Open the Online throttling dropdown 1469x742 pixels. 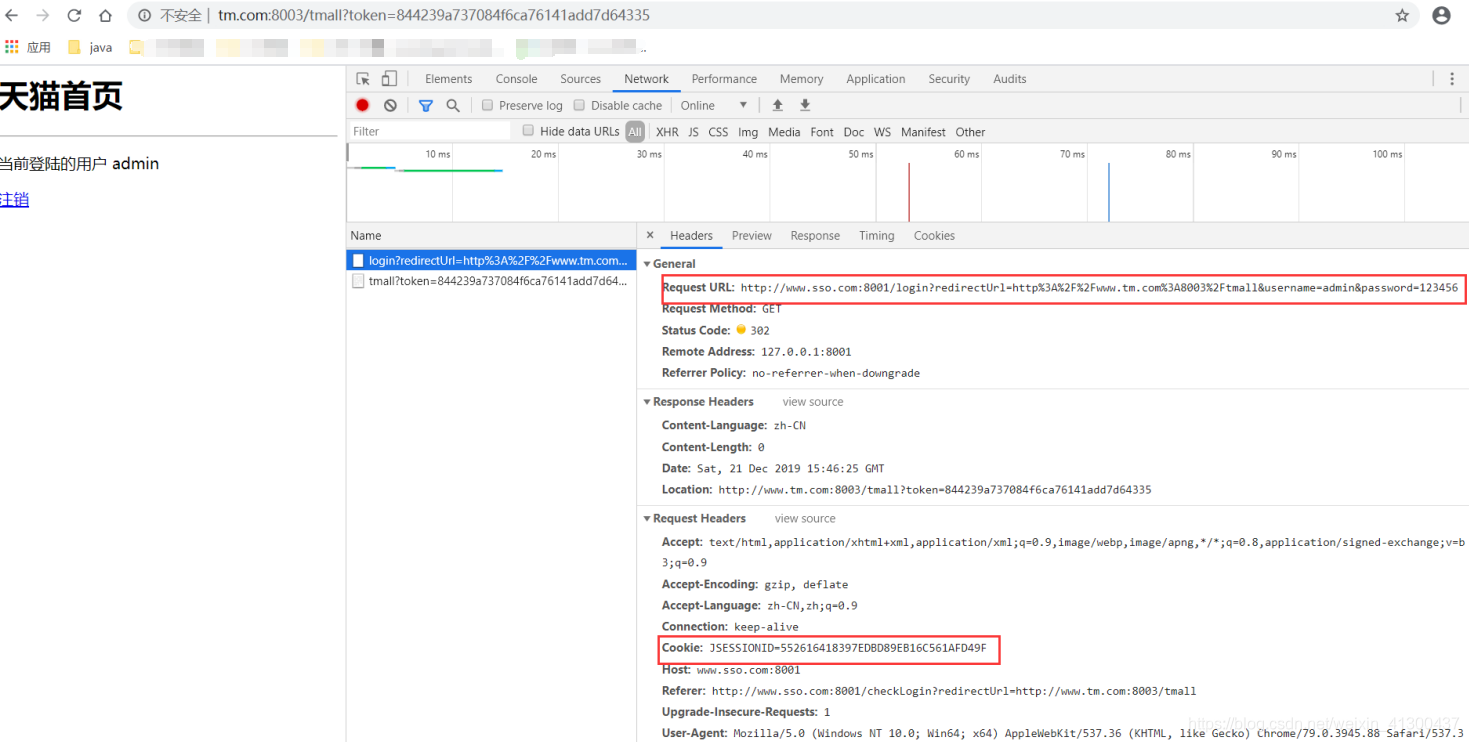(714, 105)
